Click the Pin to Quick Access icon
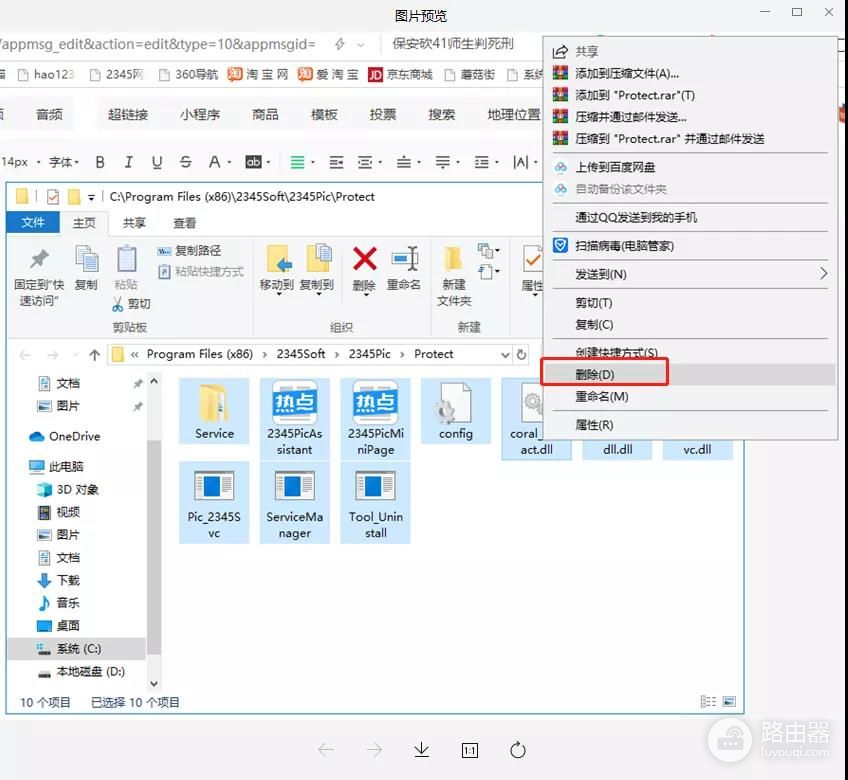Viewport: 848px width, 780px height. [x=39, y=260]
